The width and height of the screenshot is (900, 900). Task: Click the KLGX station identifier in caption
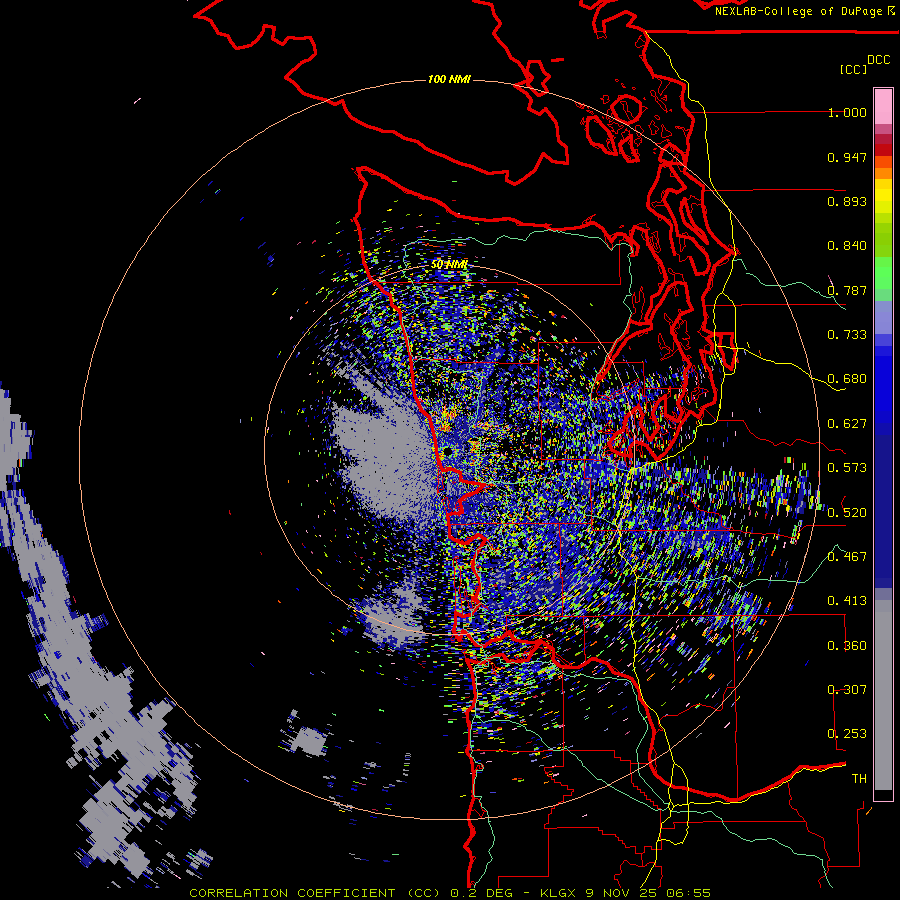coord(560,893)
